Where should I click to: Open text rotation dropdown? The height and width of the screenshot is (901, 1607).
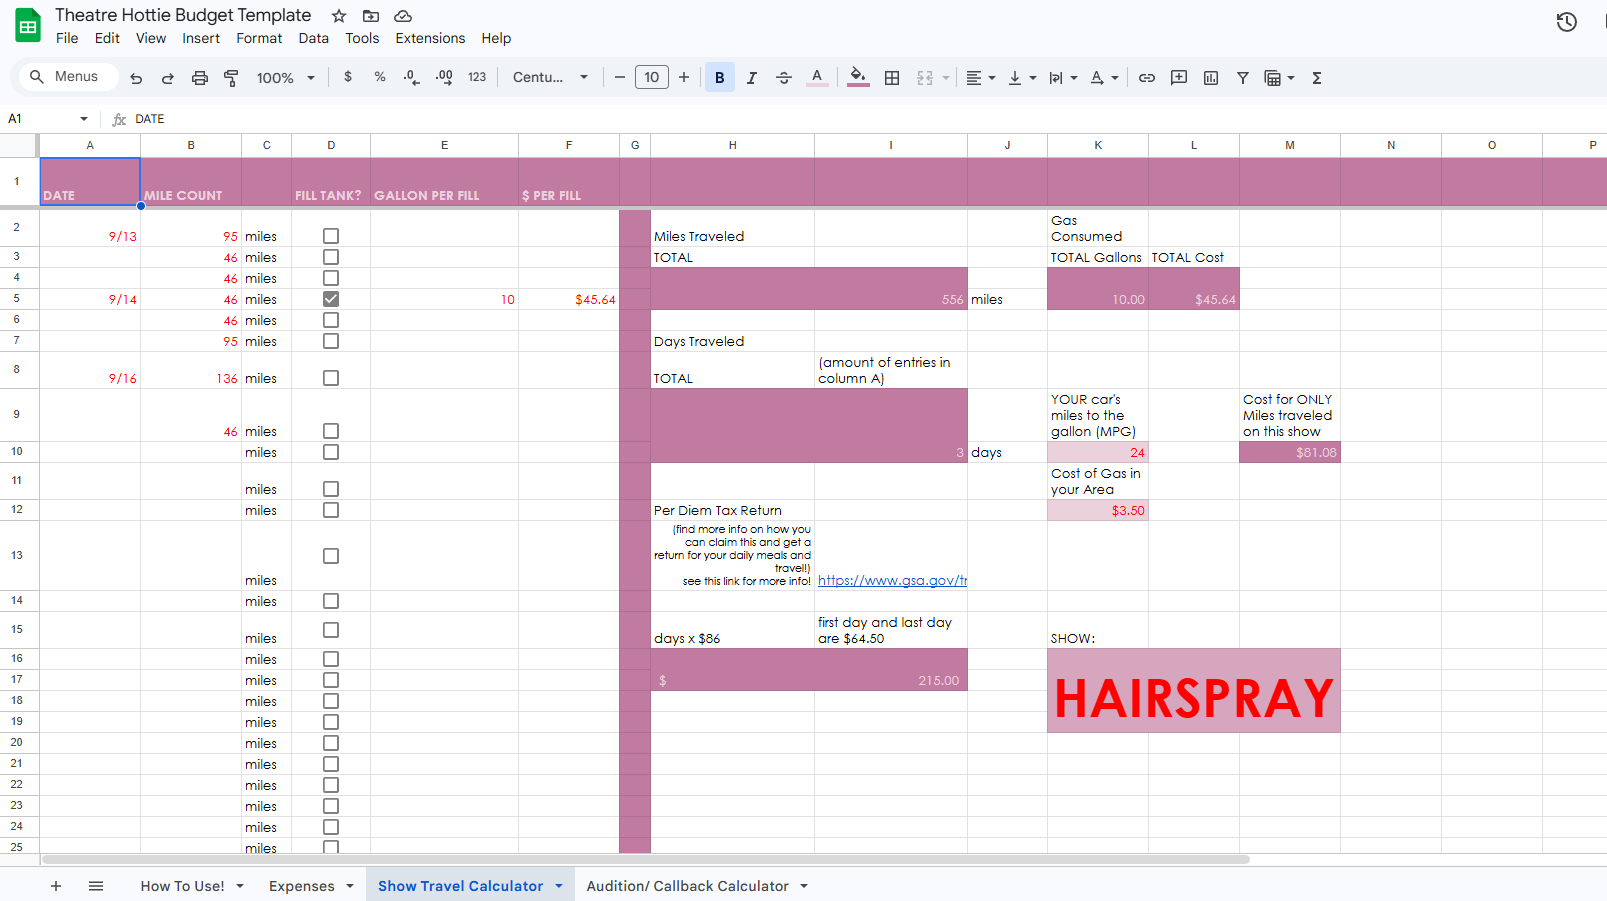click(1104, 78)
